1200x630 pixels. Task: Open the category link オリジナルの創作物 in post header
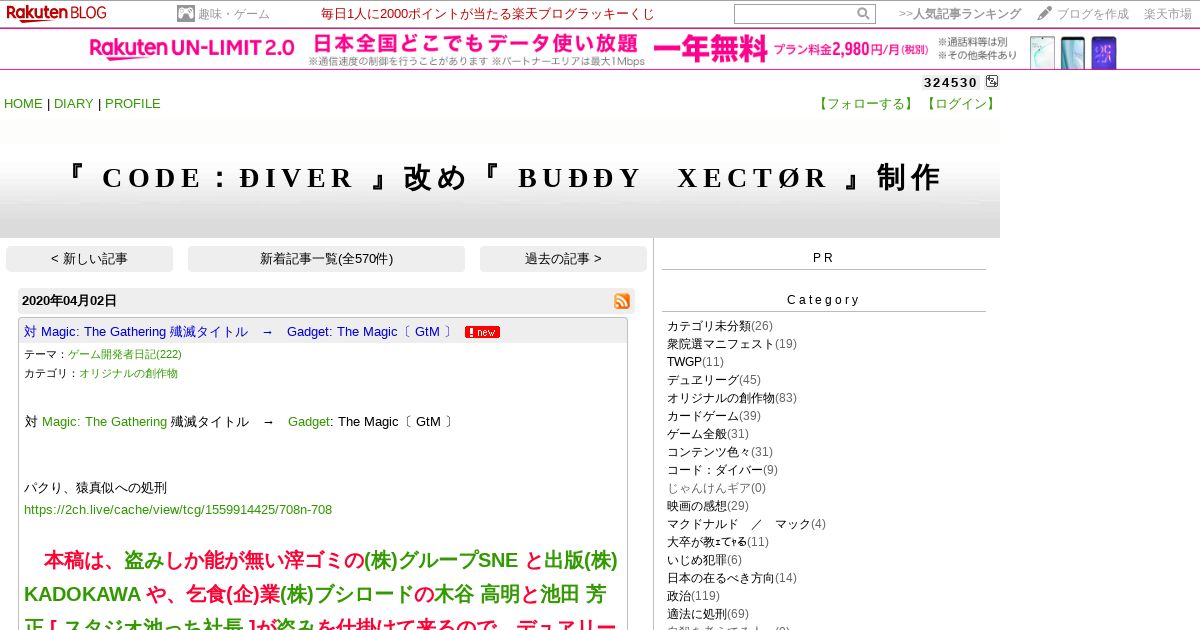point(128,373)
